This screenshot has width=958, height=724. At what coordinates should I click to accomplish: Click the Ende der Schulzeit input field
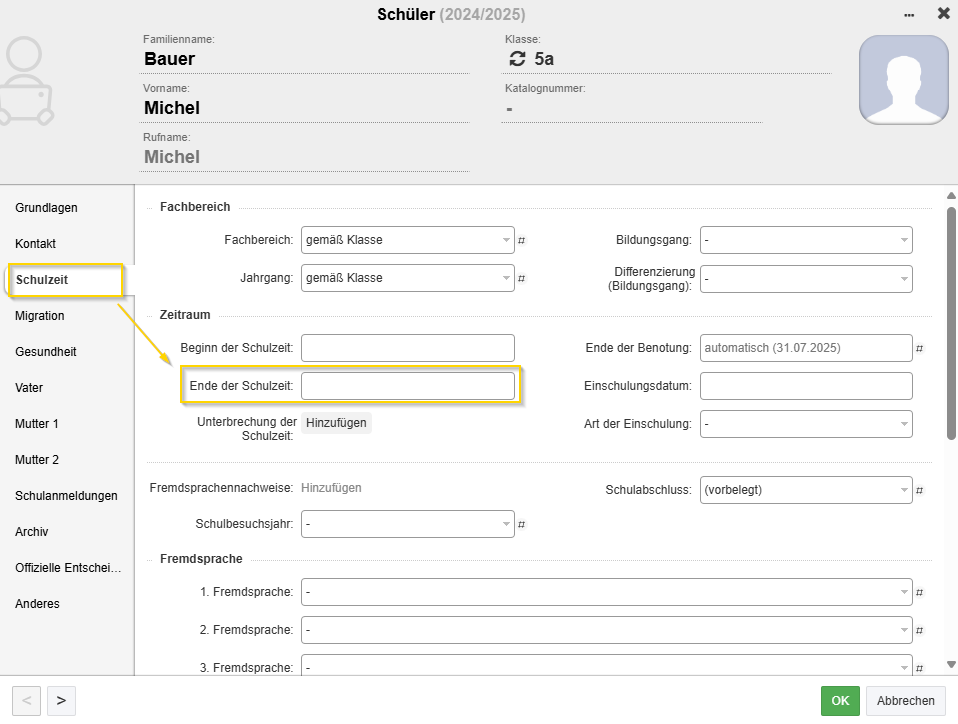[x=408, y=386]
